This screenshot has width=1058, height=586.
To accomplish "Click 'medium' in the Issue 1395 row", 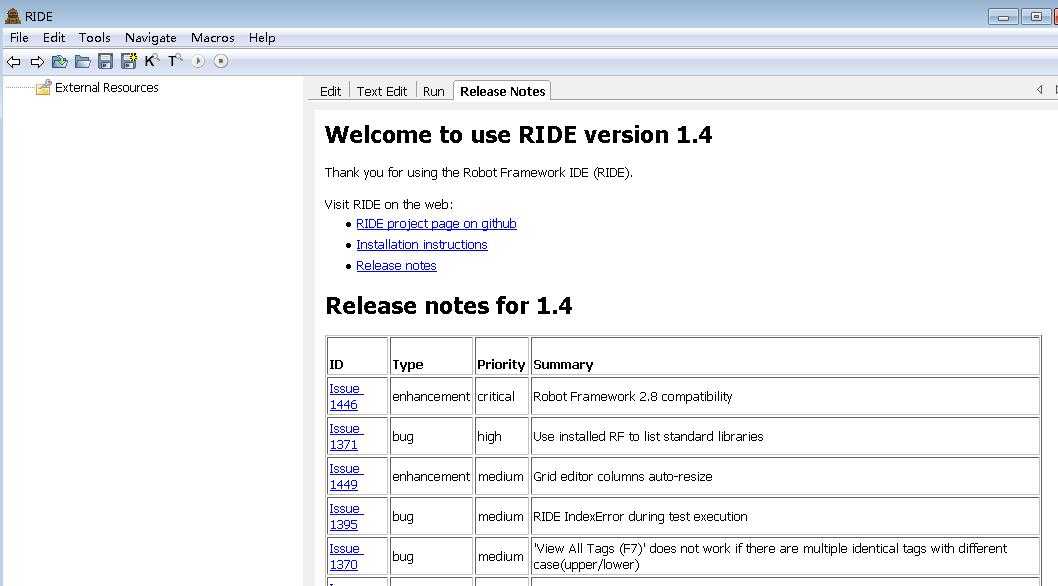I will pyautogui.click(x=501, y=516).
